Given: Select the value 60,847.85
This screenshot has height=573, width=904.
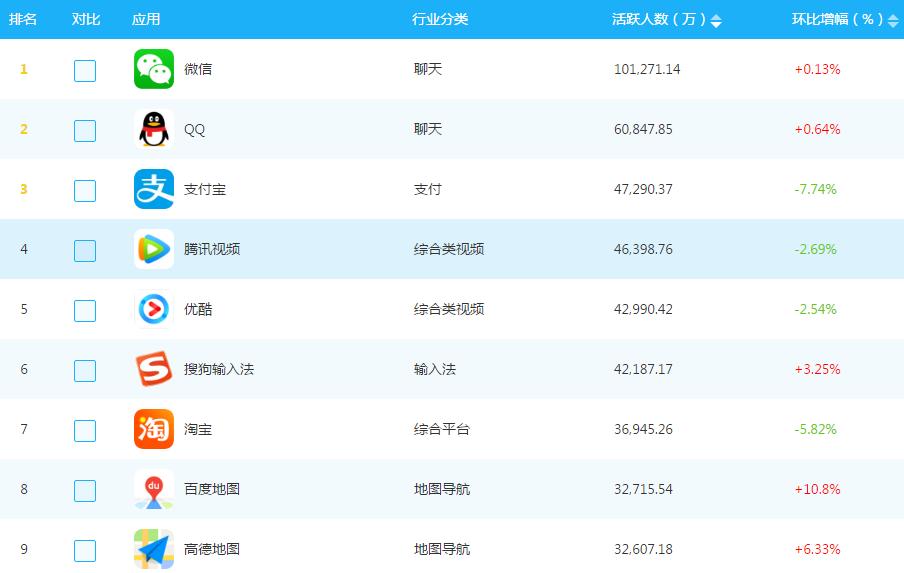Looking at the screenshot, I should 643,129.
